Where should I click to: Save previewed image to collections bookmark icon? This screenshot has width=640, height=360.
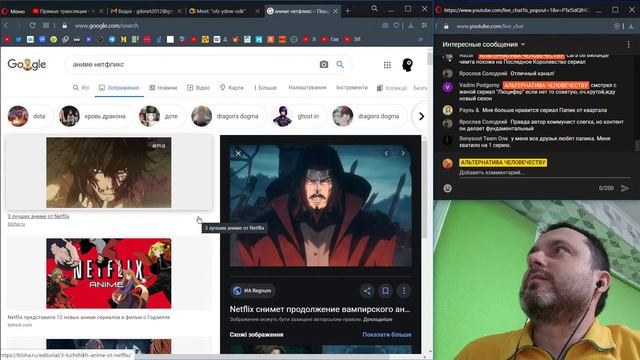pyautogui.click(x=385, y=291)
